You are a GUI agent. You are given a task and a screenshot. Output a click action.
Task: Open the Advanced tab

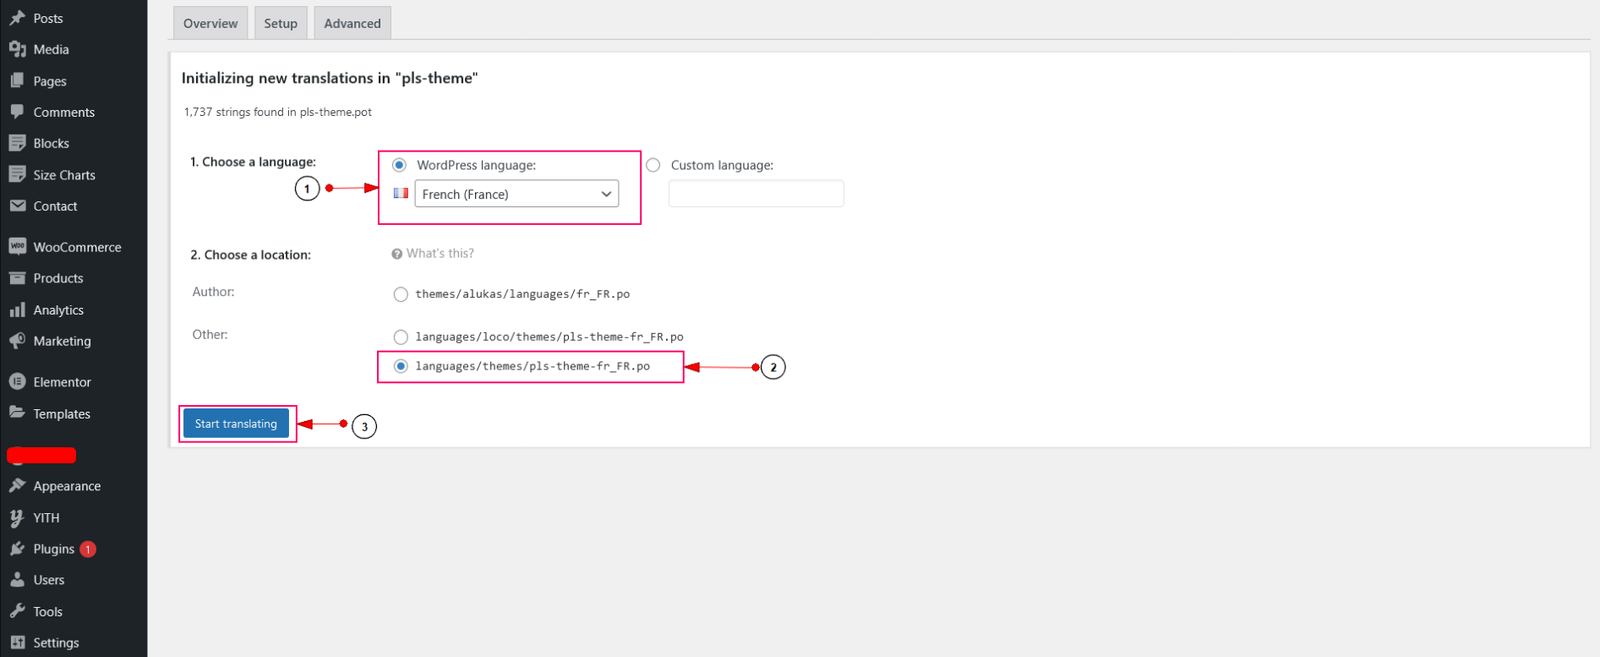(352, 23)
